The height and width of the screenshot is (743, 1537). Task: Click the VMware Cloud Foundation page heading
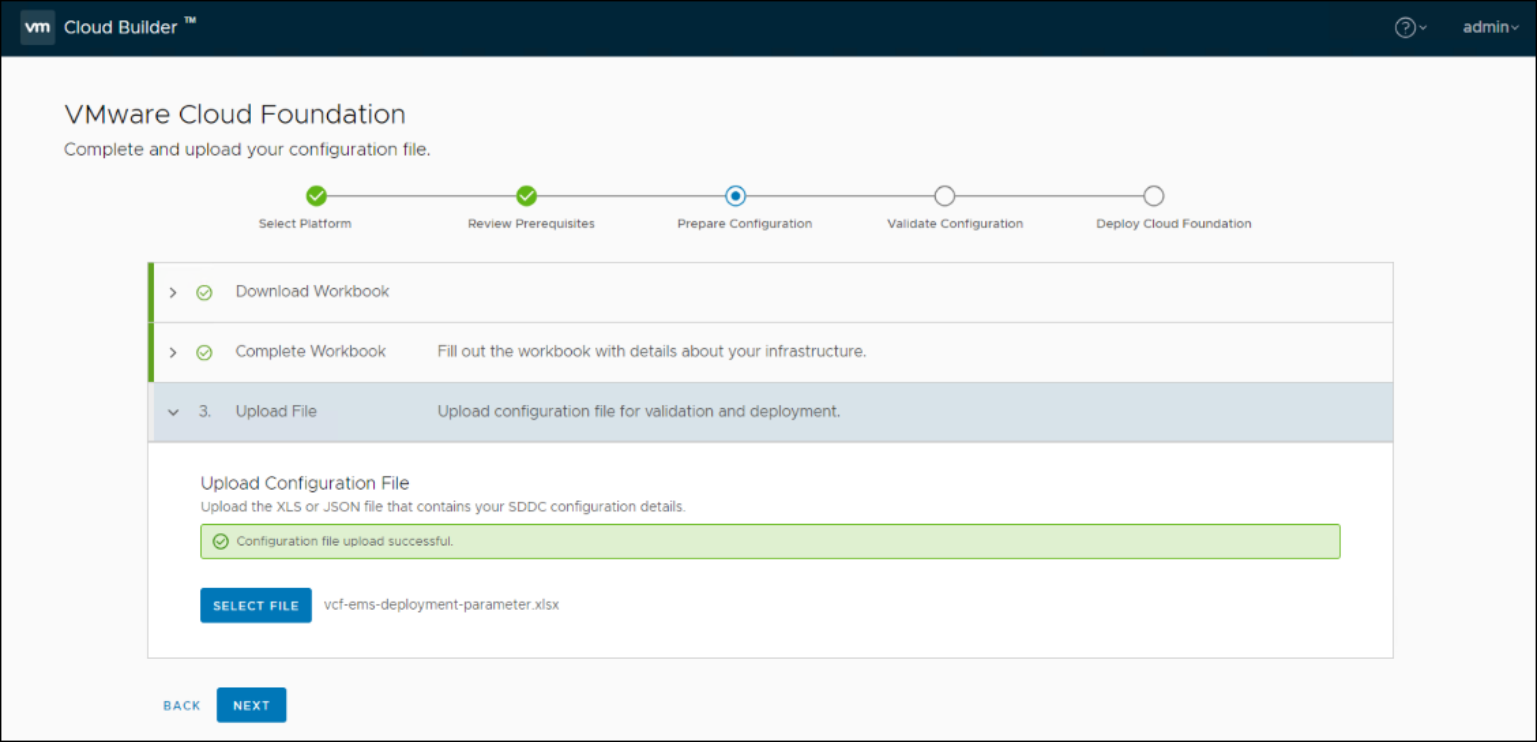[x=235, y=114]
